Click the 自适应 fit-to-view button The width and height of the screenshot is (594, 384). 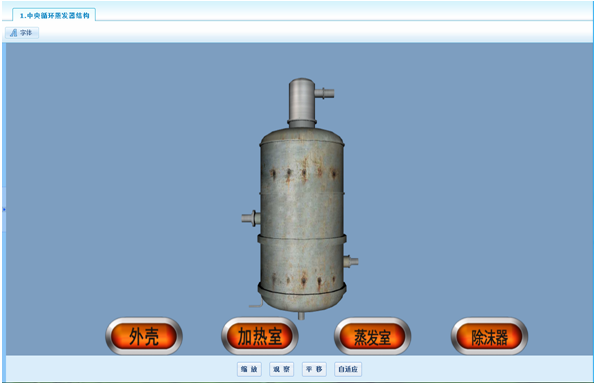pyautogui.click(x=348, y=369)
